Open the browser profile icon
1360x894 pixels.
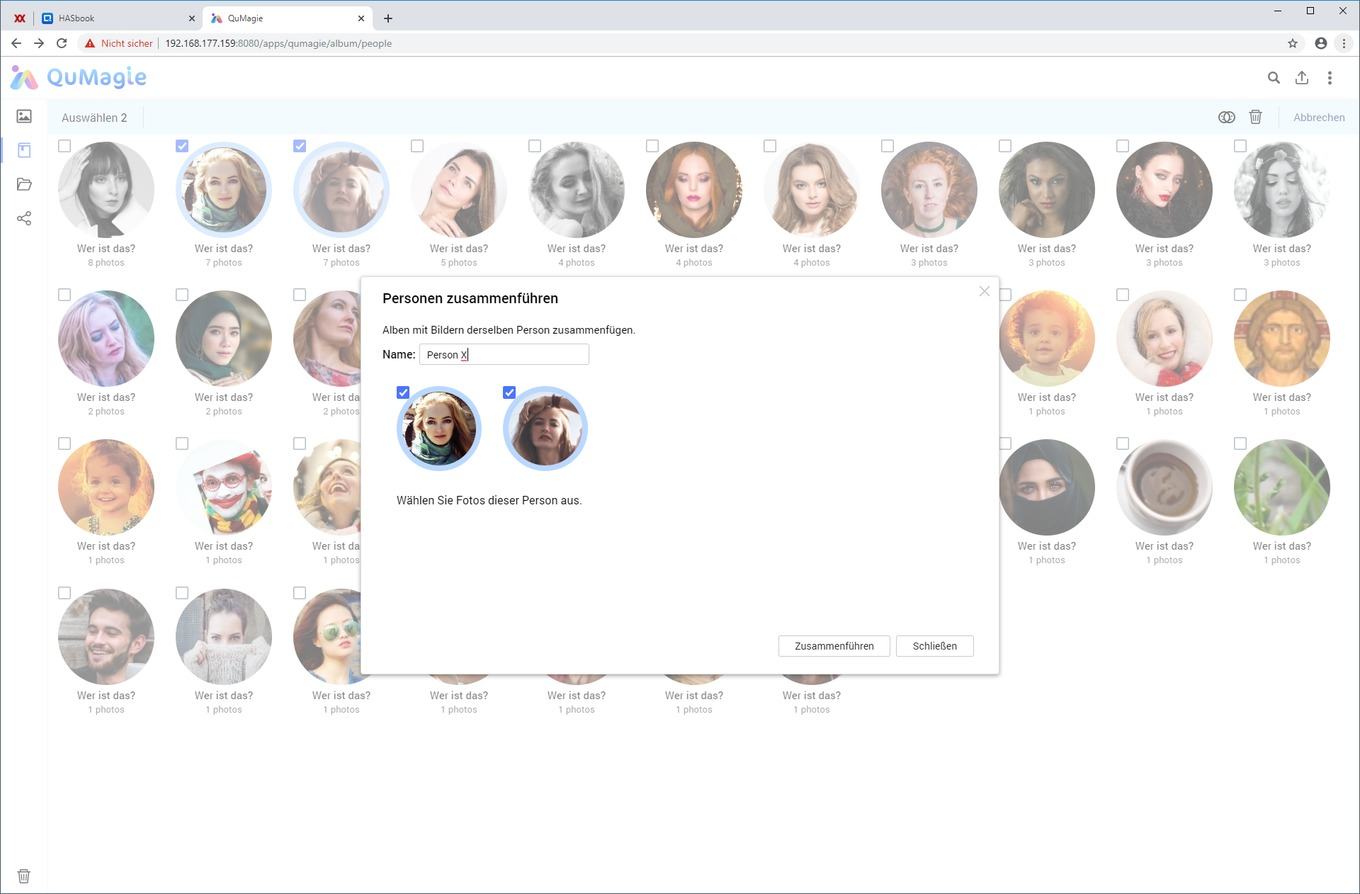coord(1320,43)
